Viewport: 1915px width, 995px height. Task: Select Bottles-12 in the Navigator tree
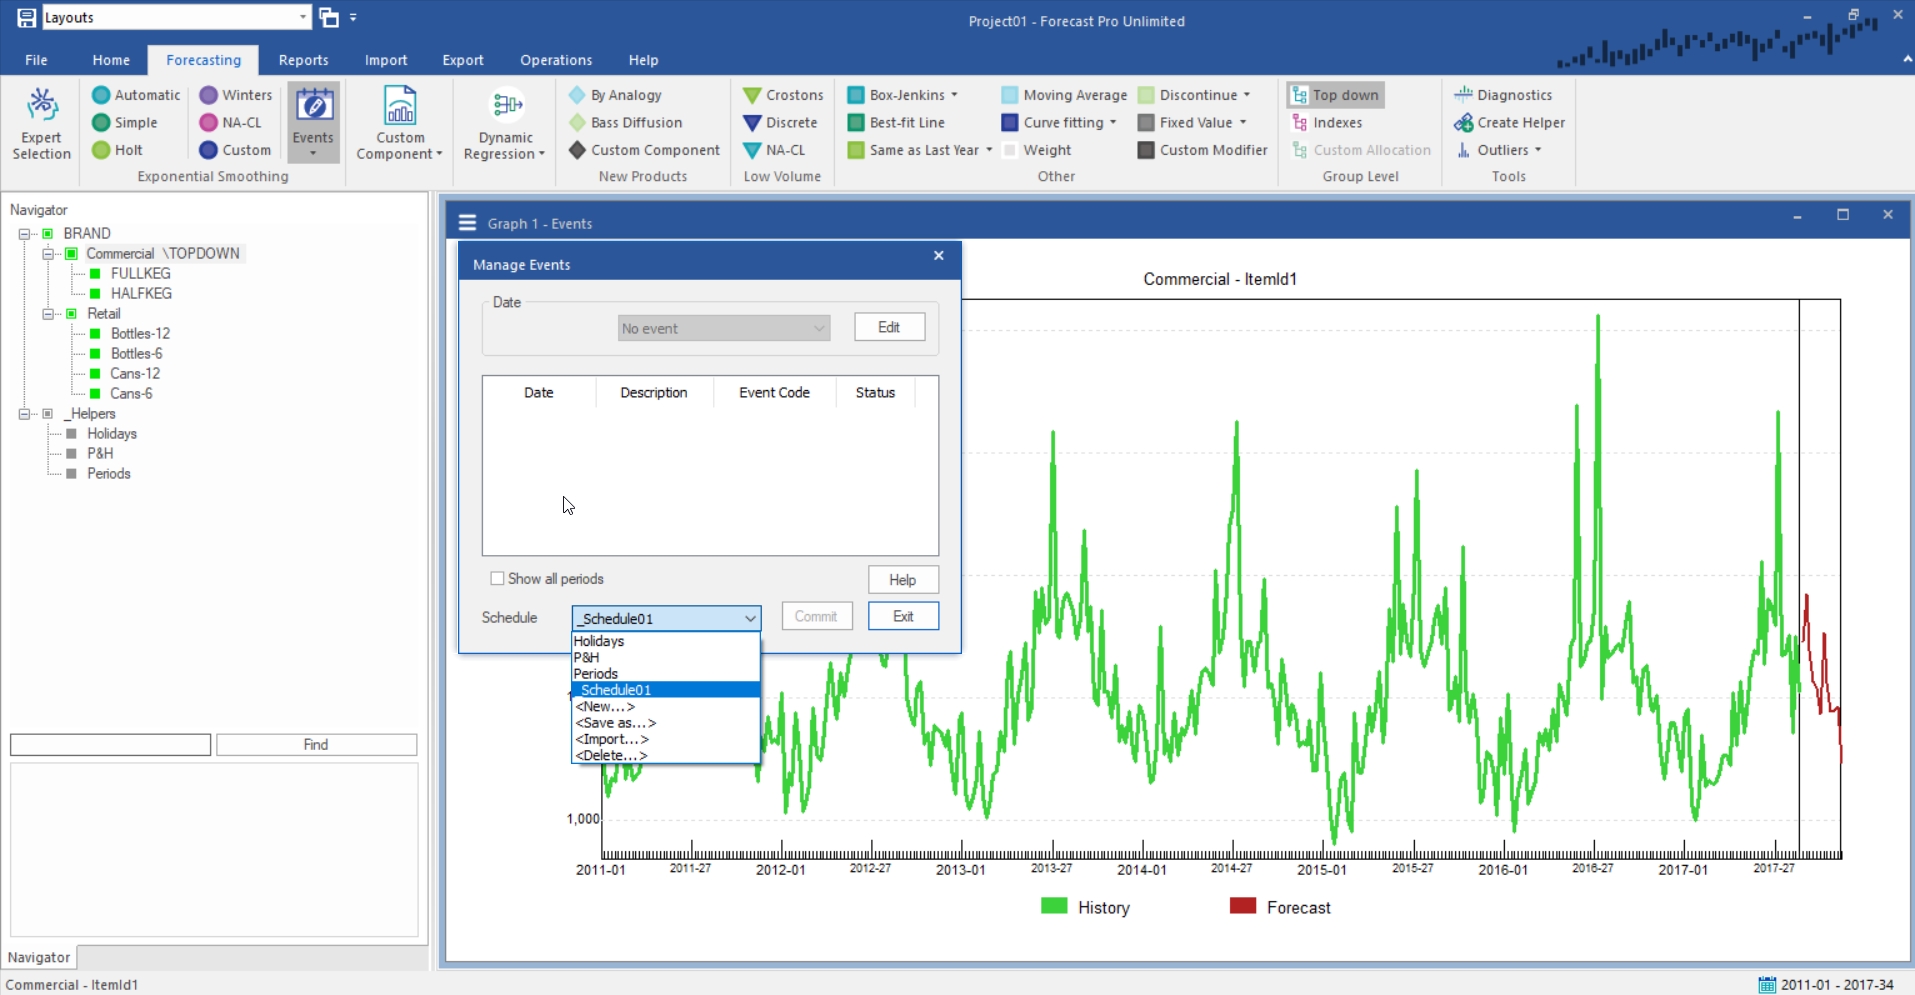(140, 333)
